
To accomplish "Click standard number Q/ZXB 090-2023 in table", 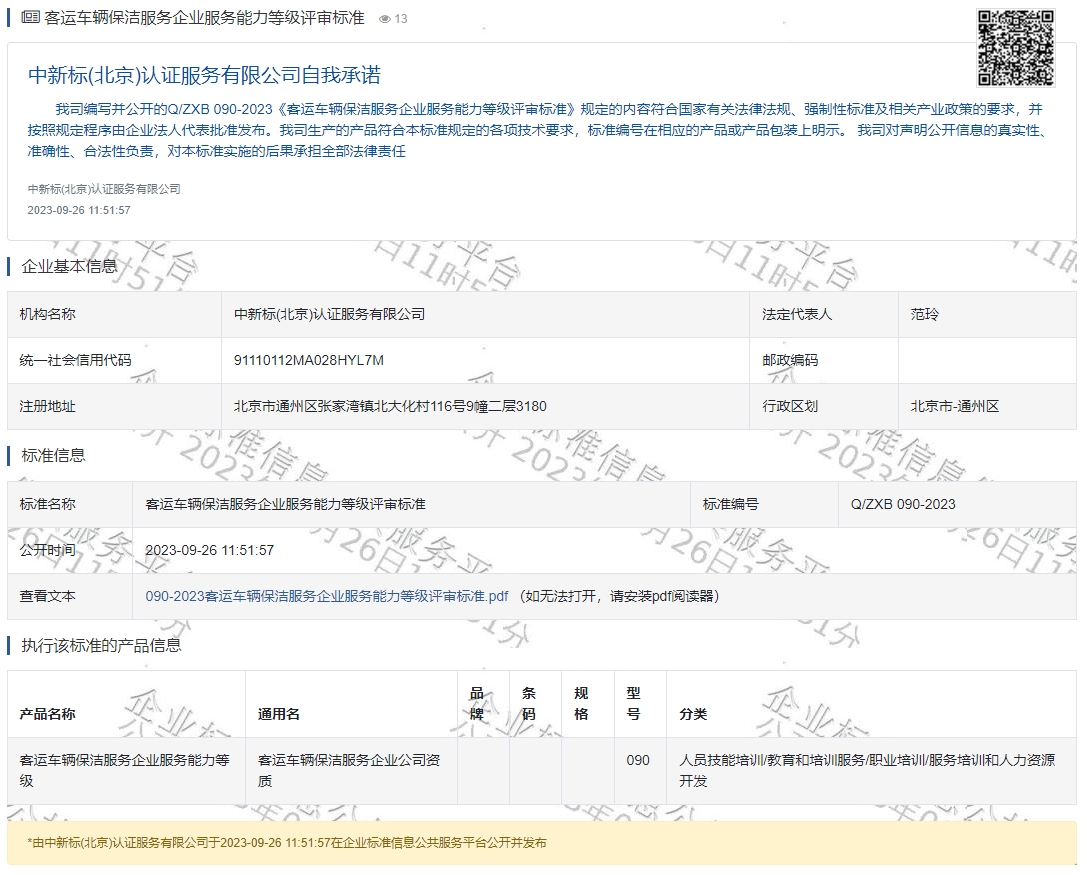I will click(902, 504).
